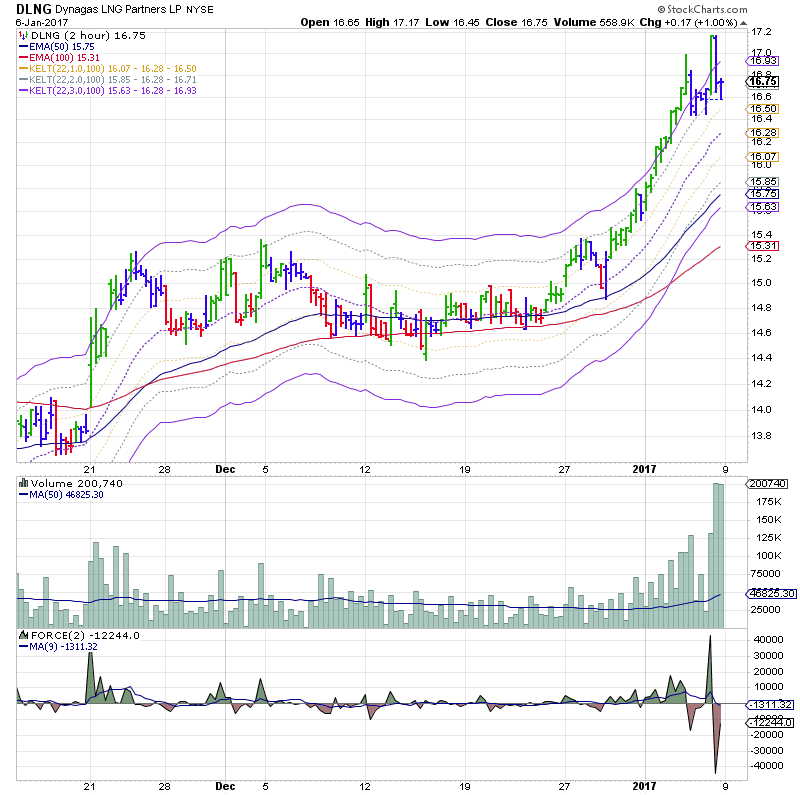Click the -1311.32 force index tag
This screenshot has width=800, height=795.
click(x=770, y=705)
